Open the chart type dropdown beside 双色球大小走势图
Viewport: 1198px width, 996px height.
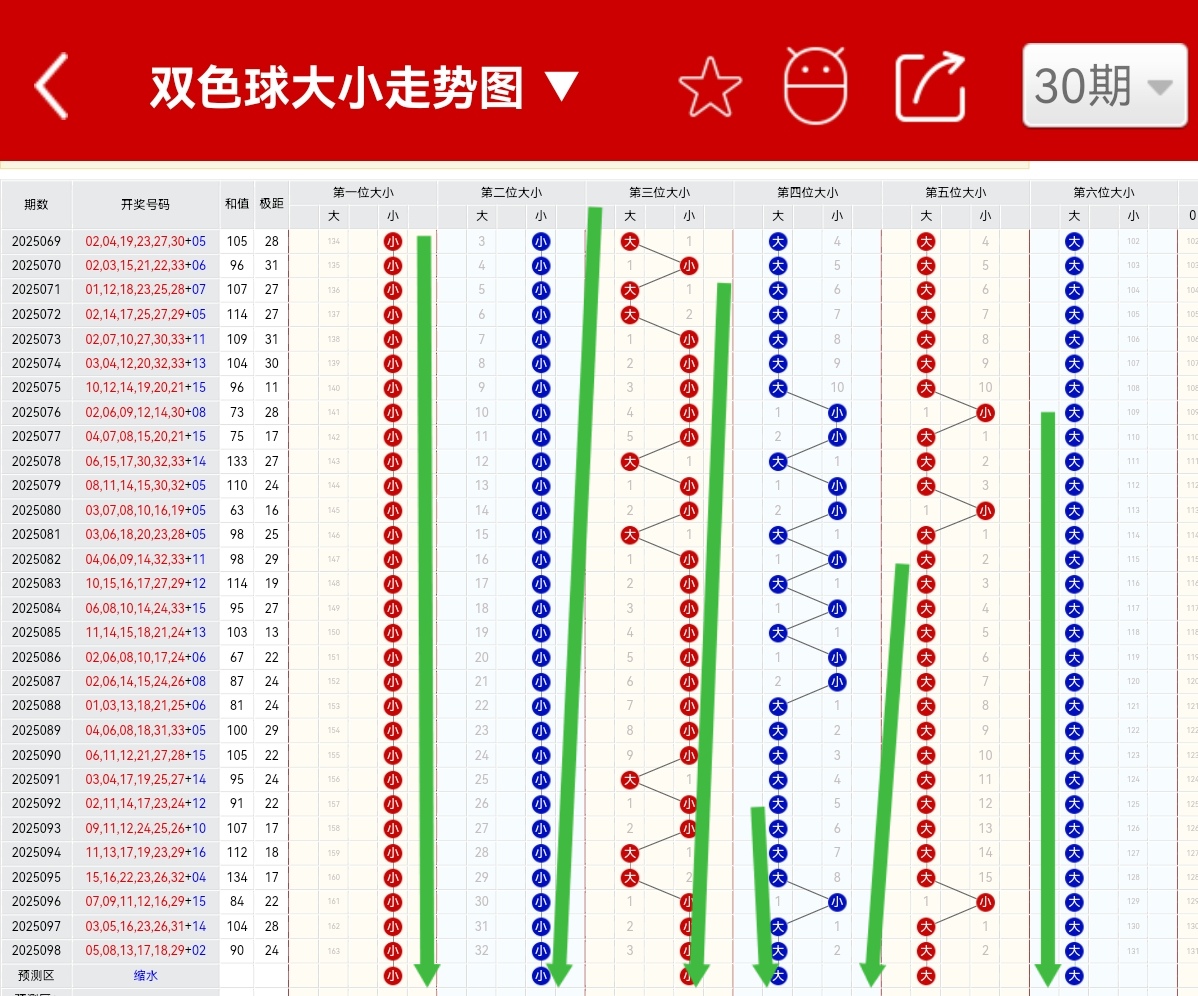point(561,86)
